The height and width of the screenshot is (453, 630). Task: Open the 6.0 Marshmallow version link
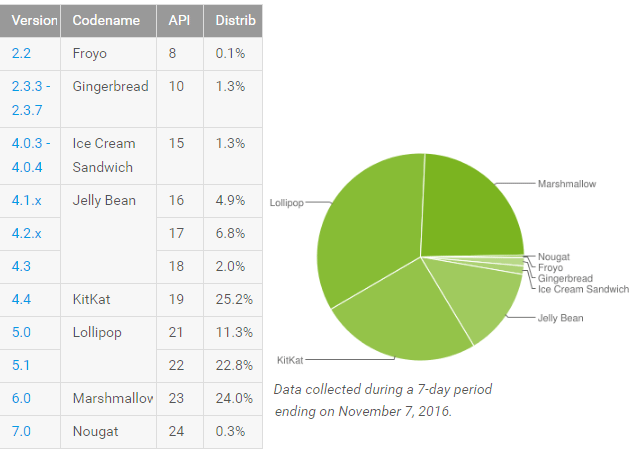pyautogui.click(x=20, y=398)
